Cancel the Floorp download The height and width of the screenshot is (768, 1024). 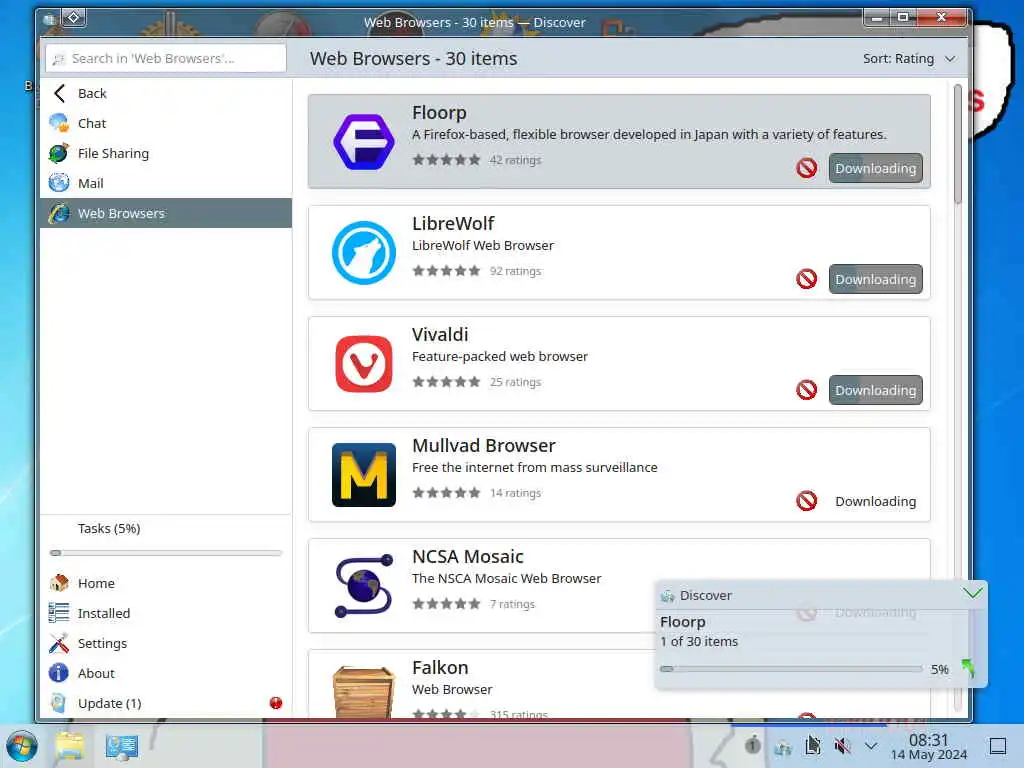coord(807,168)
